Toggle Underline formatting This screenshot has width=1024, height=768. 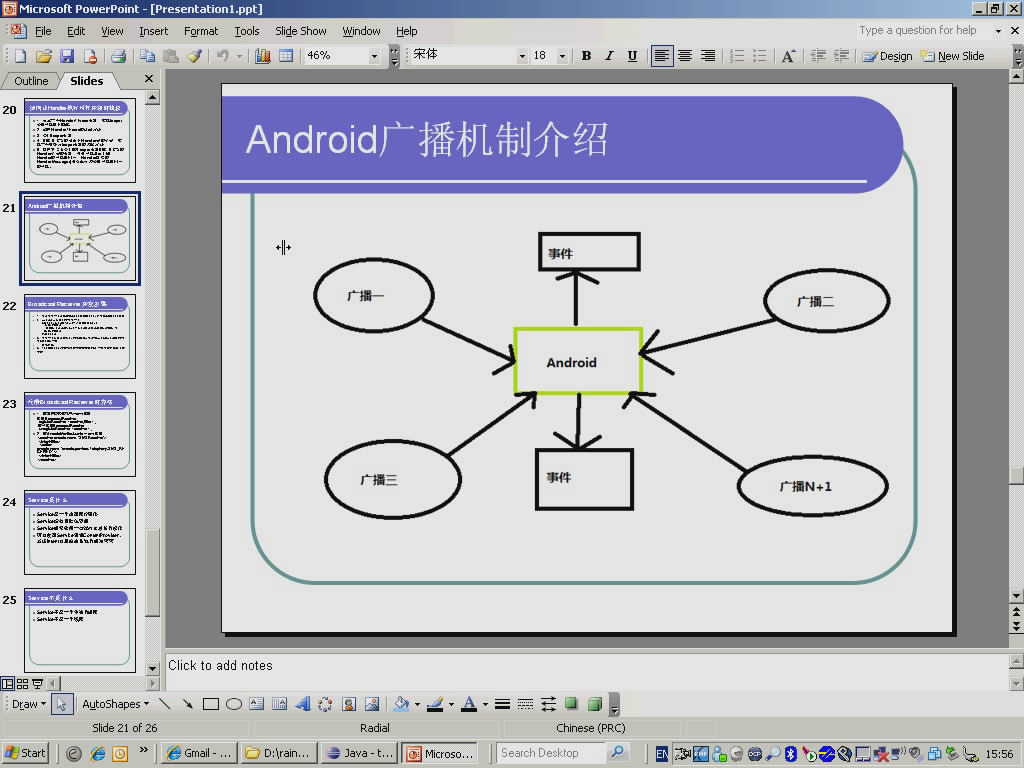click(x=632, y=56)
